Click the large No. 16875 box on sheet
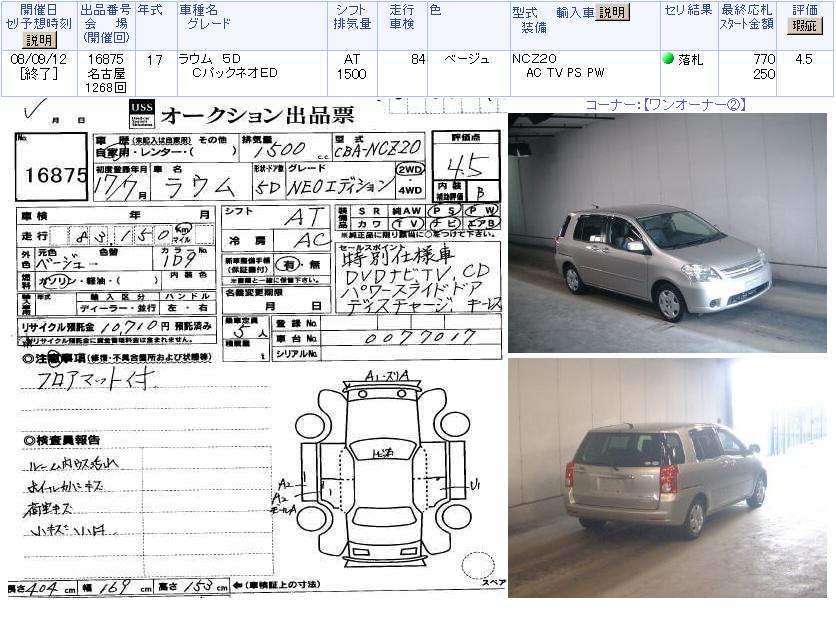 52,167
